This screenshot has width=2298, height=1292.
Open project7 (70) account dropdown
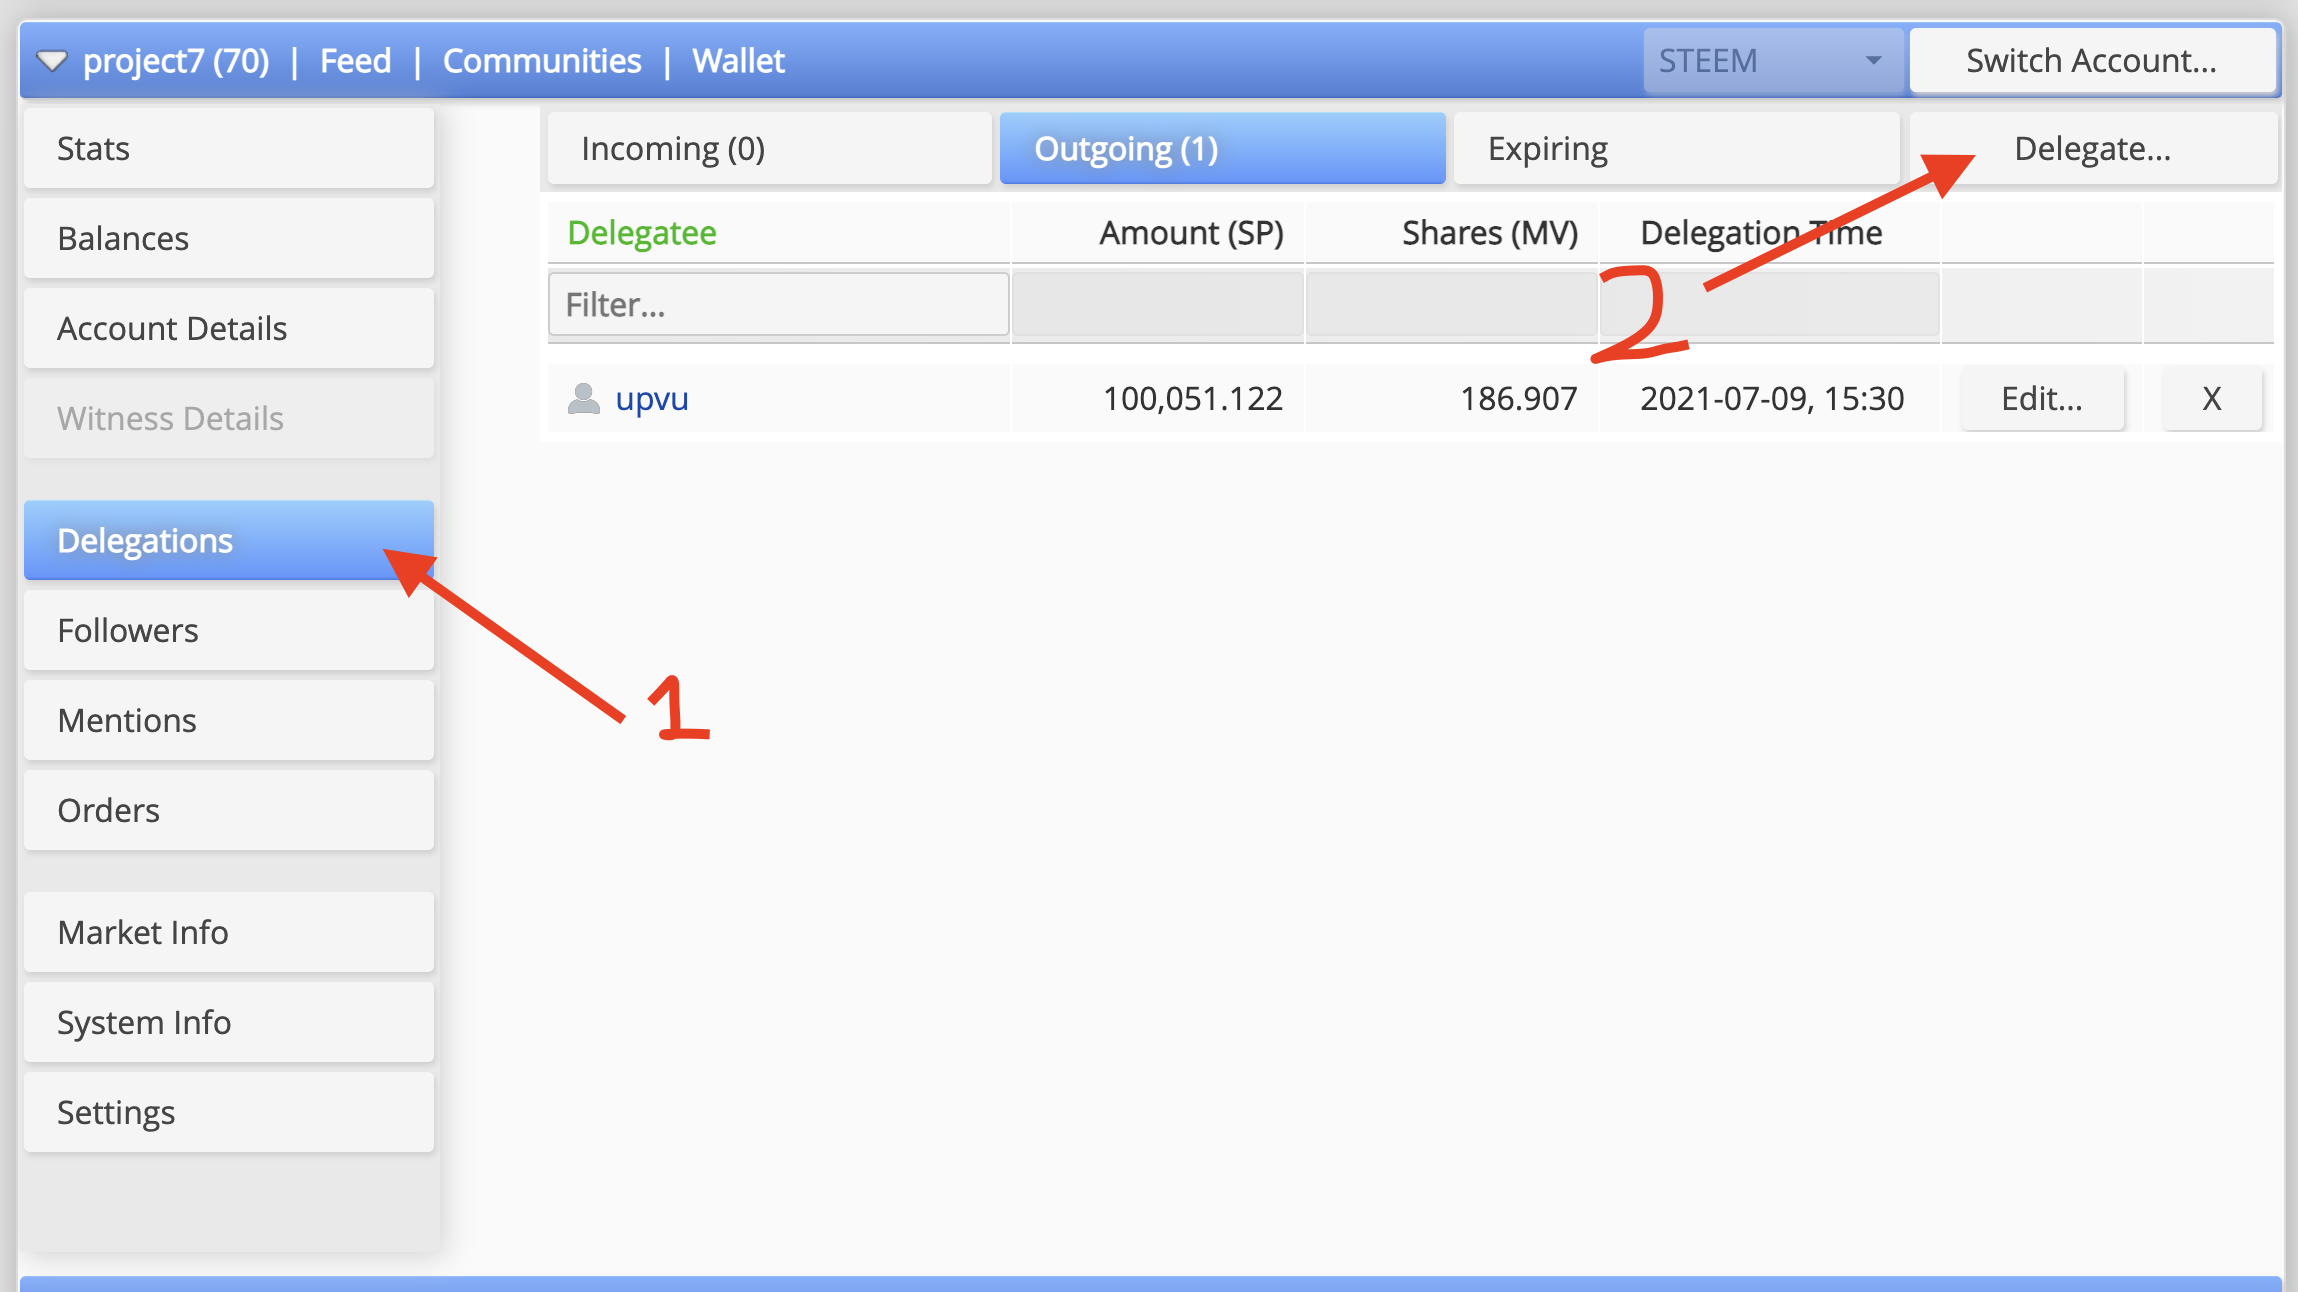tap(176, 61)
